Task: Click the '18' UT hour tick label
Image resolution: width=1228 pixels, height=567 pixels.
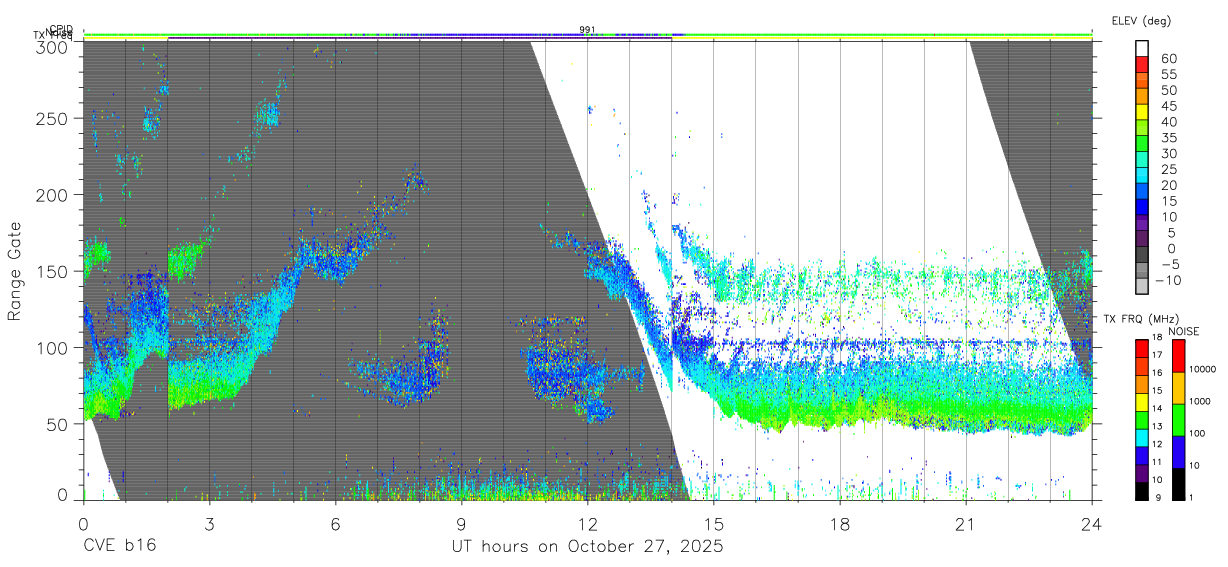Action: [840, 523]
